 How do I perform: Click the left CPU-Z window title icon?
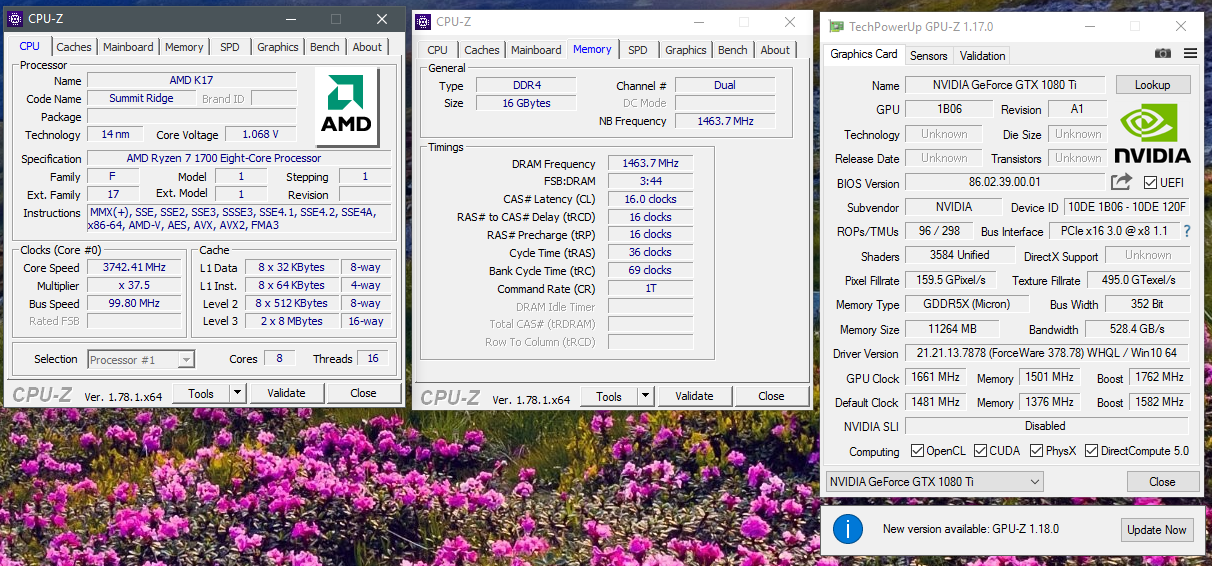pos(15,19)
